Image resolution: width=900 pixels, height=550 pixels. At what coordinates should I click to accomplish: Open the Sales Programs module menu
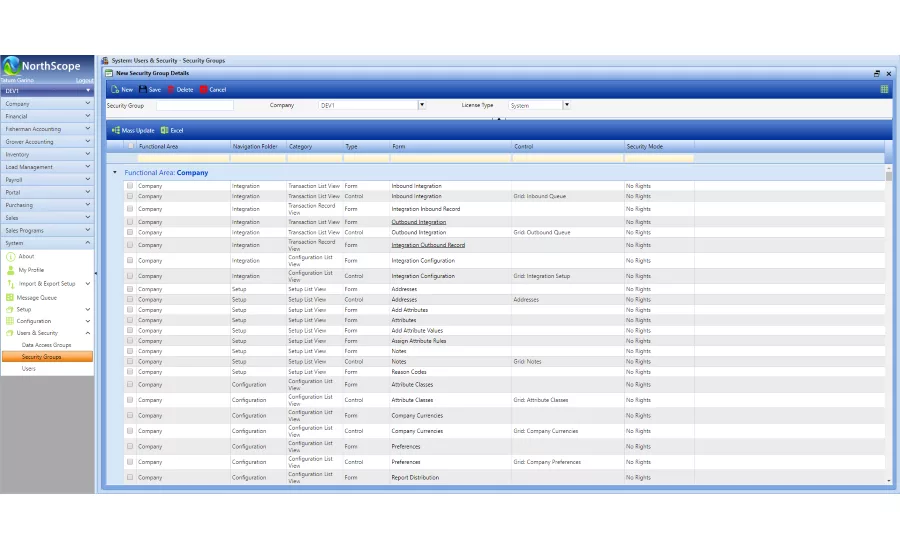coord(47,230)
